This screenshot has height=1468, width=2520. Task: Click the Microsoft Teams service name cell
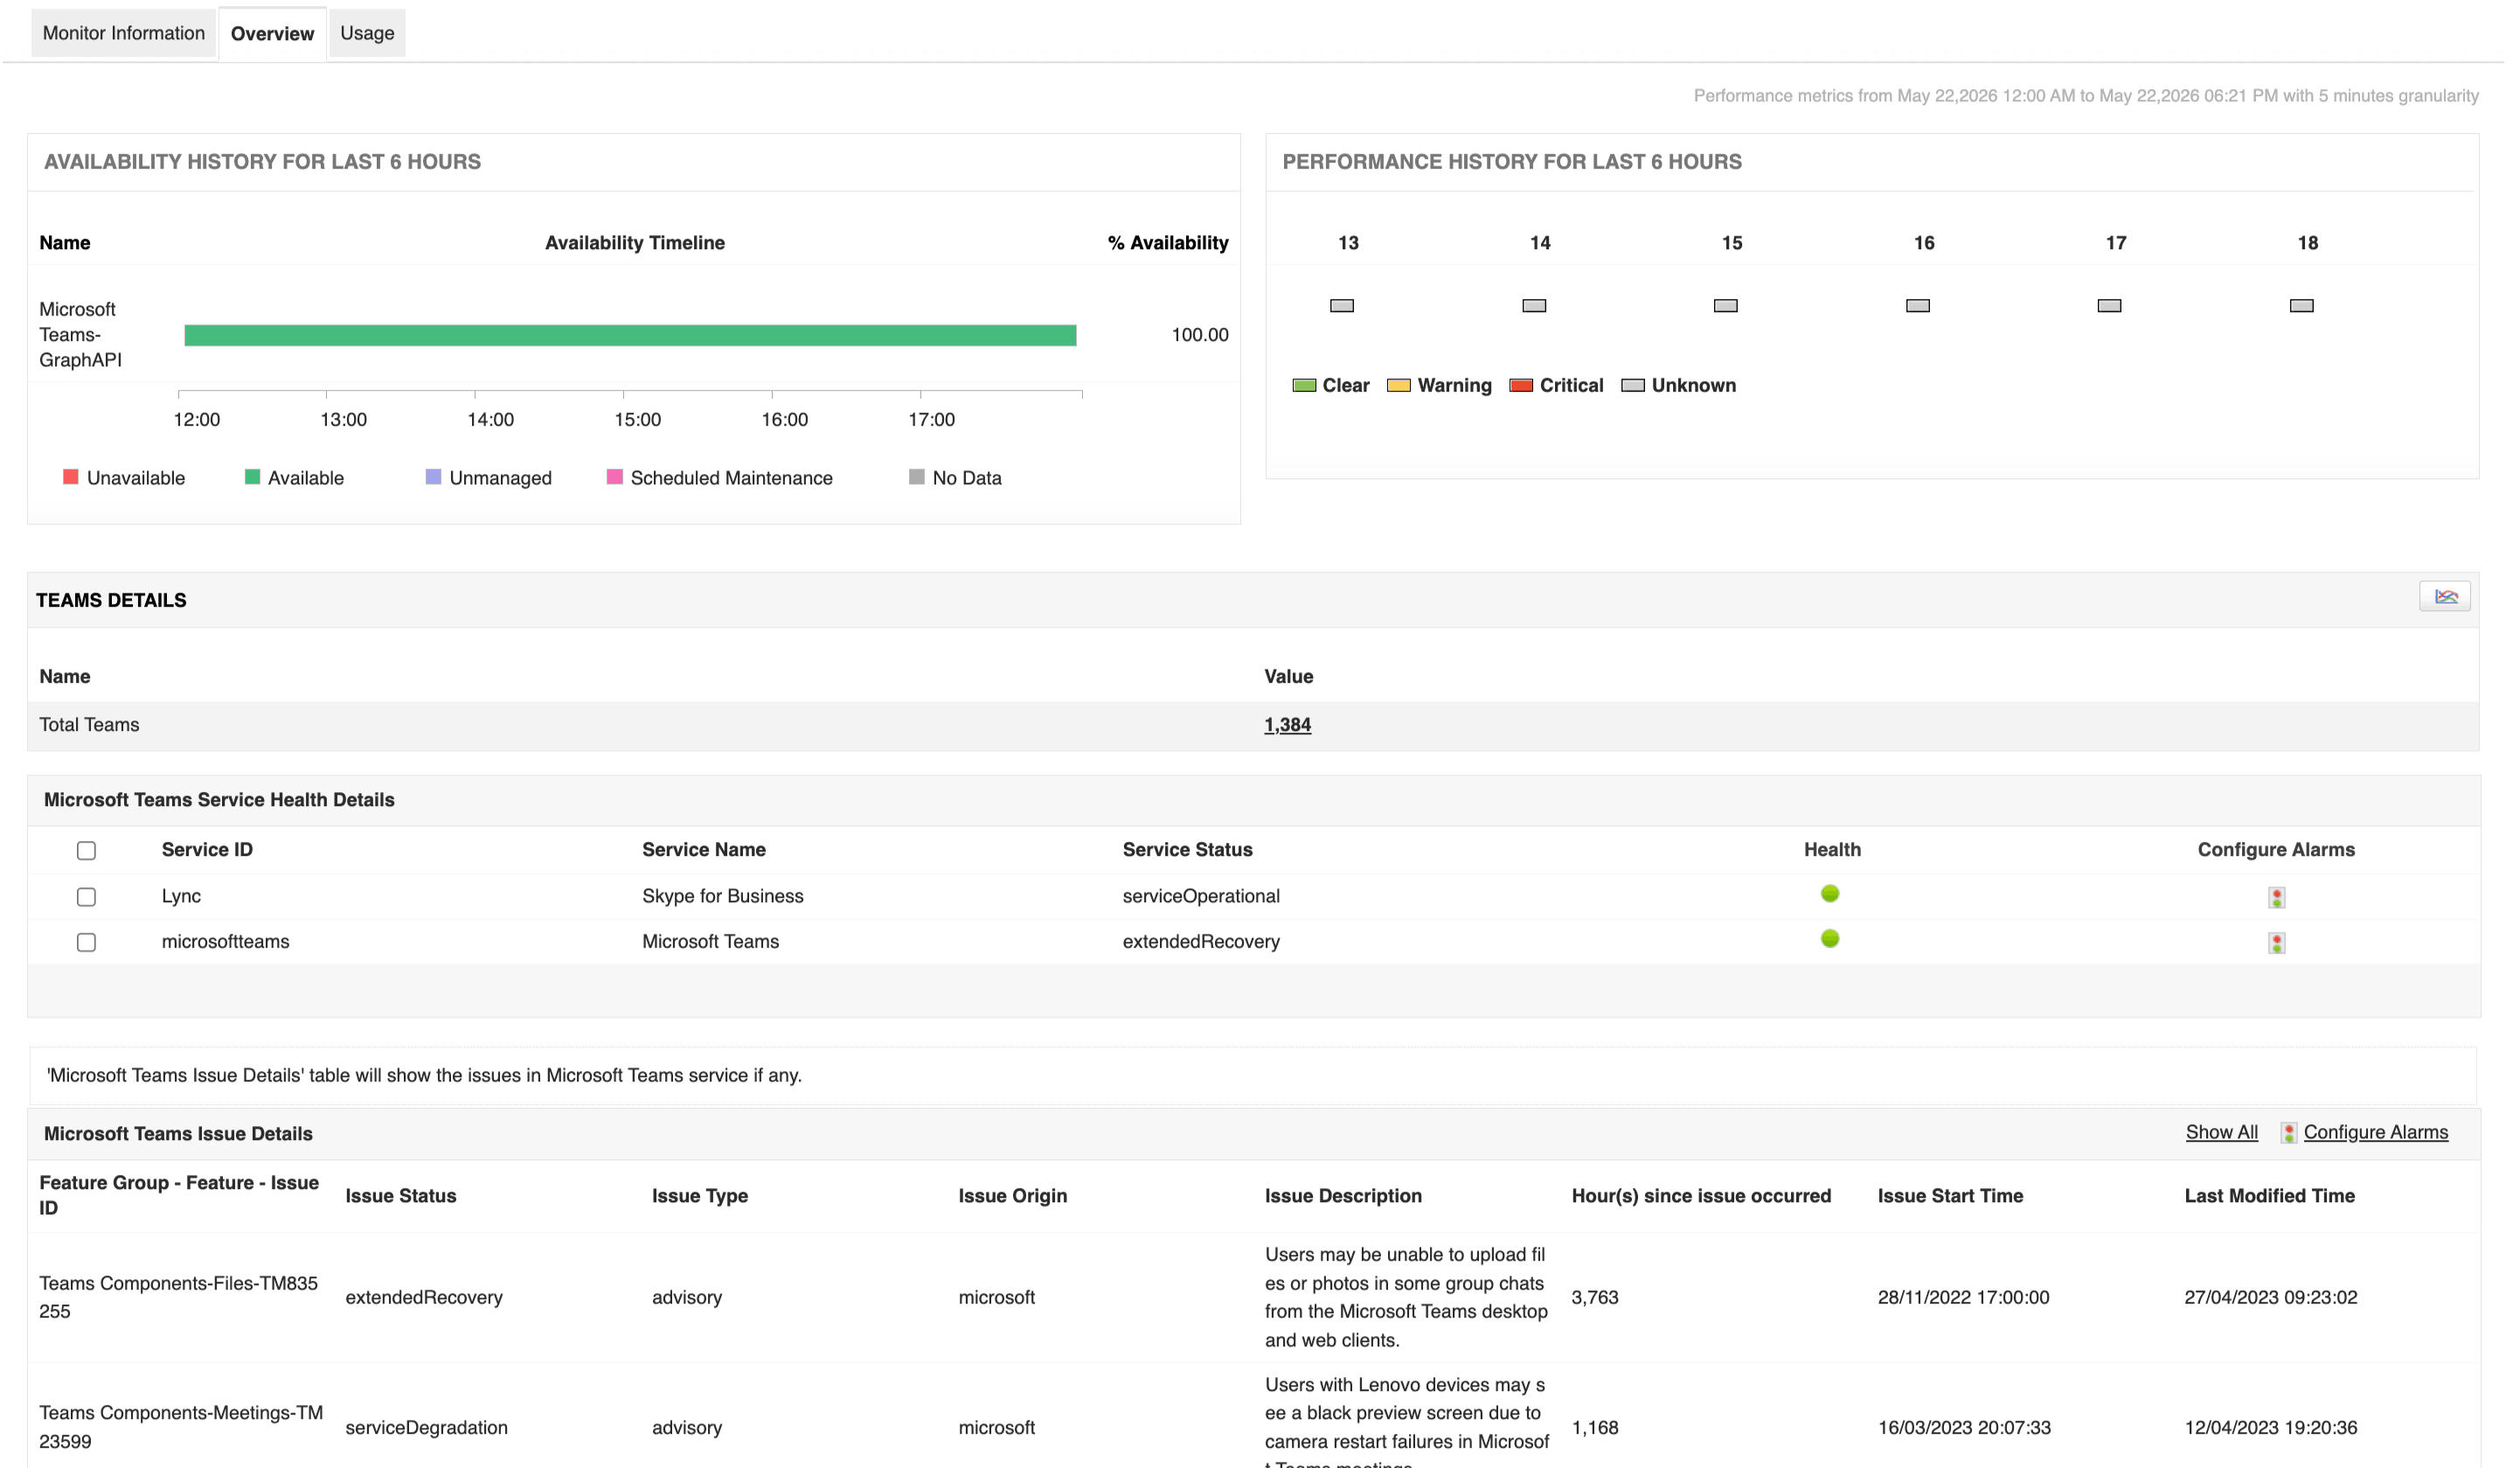click(x=710, y=941)
